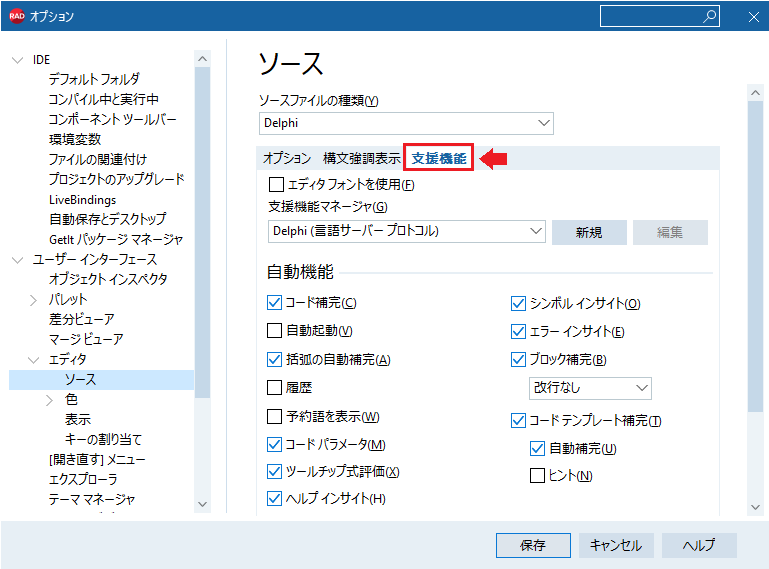Image resolution: width=769 pixels, height=569 pixels.
Task: Click tree scrollbar down arrow
Action: (203, 504)
